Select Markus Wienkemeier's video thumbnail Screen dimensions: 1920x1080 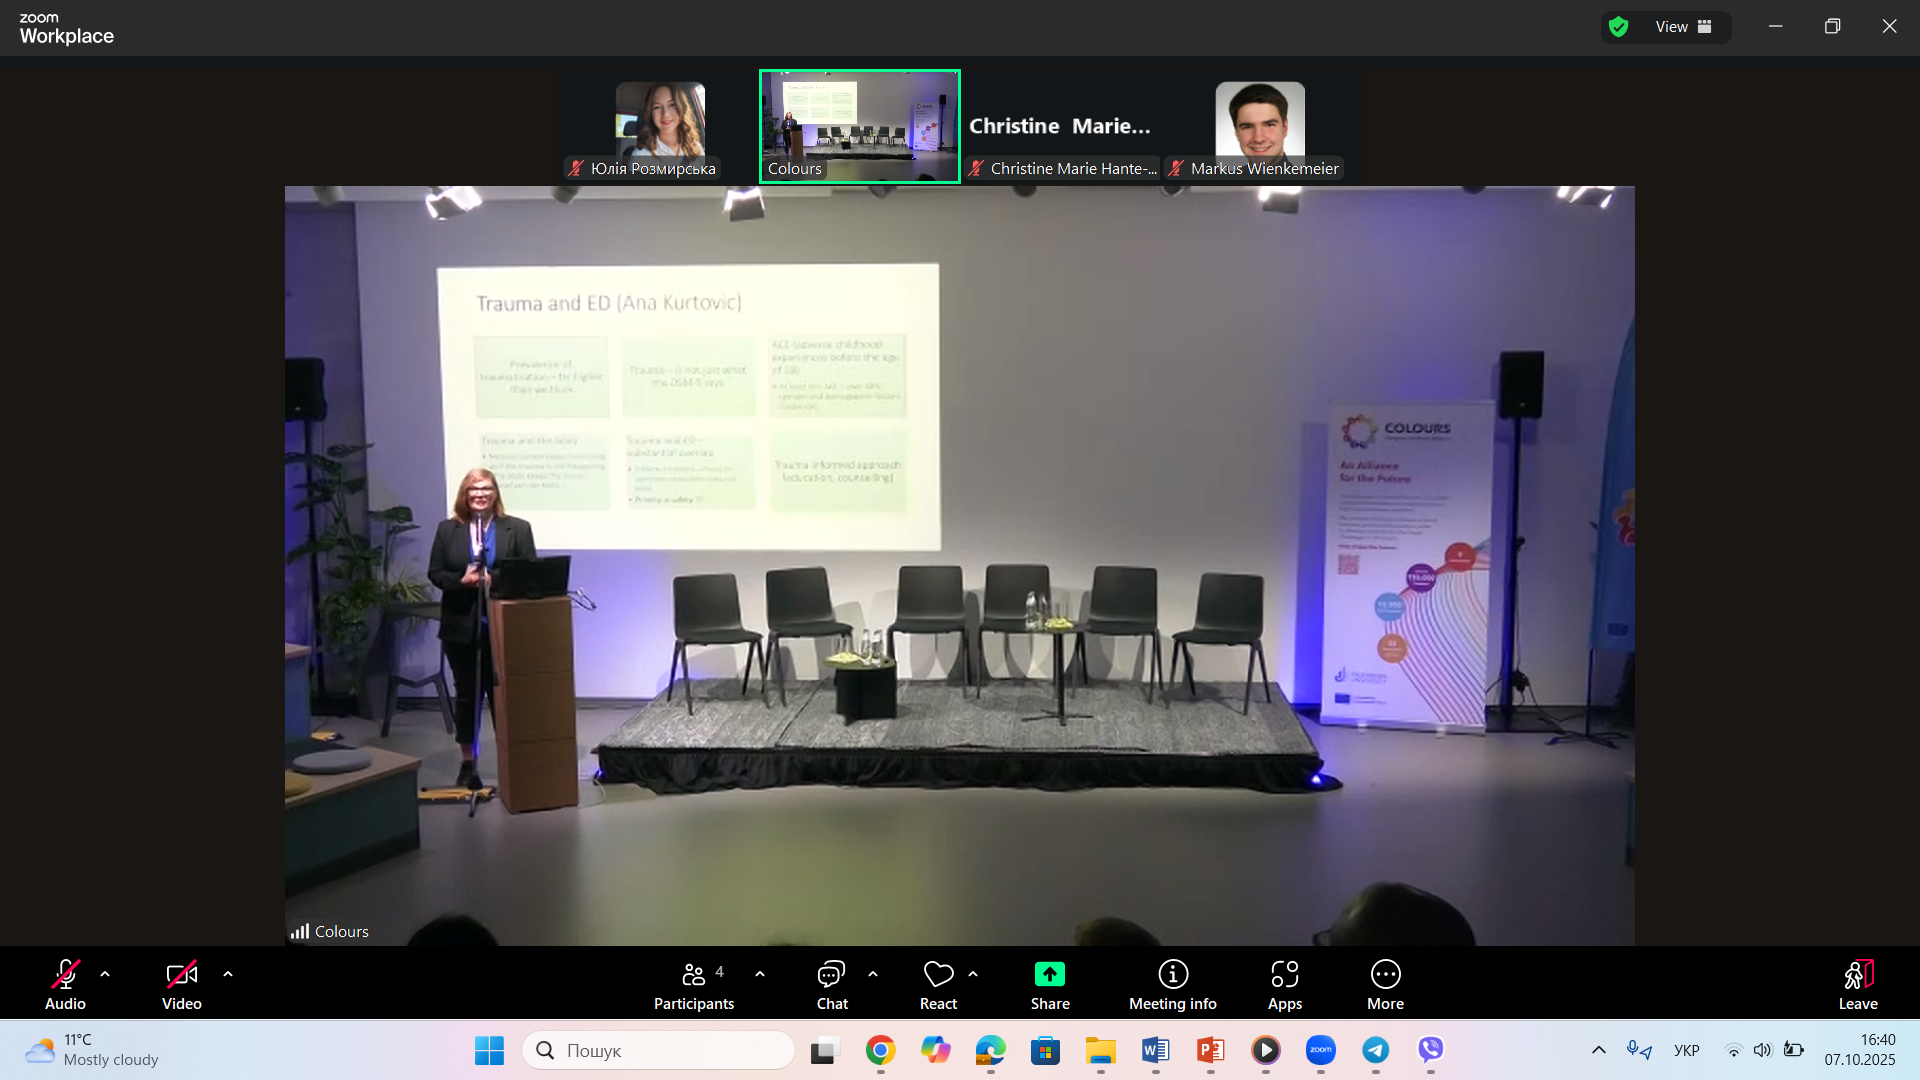pos(1259,126)
